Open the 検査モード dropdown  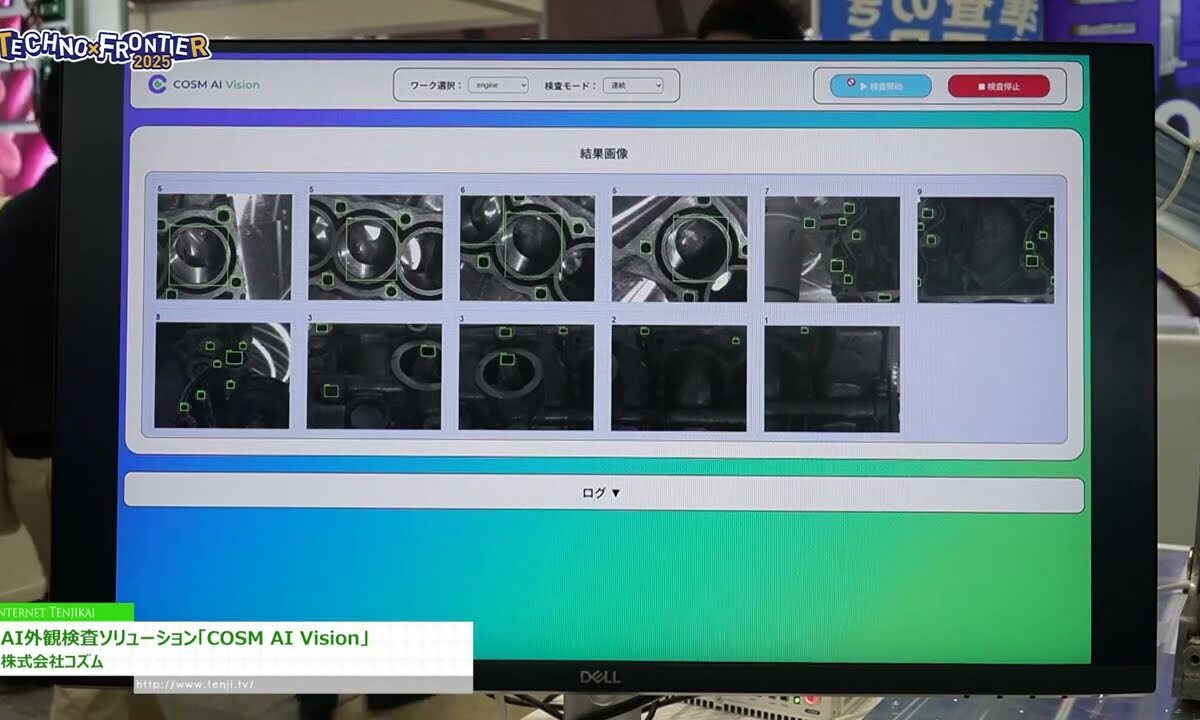(x=632, y=86)
